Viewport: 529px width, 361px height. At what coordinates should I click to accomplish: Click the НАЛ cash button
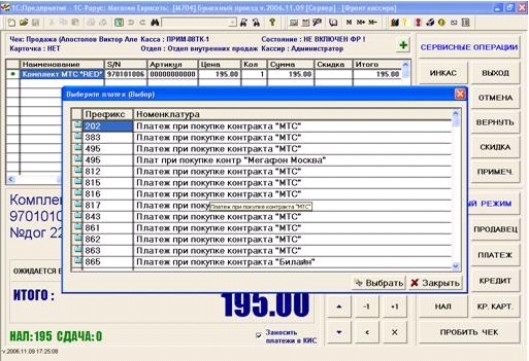click(443, 306)
